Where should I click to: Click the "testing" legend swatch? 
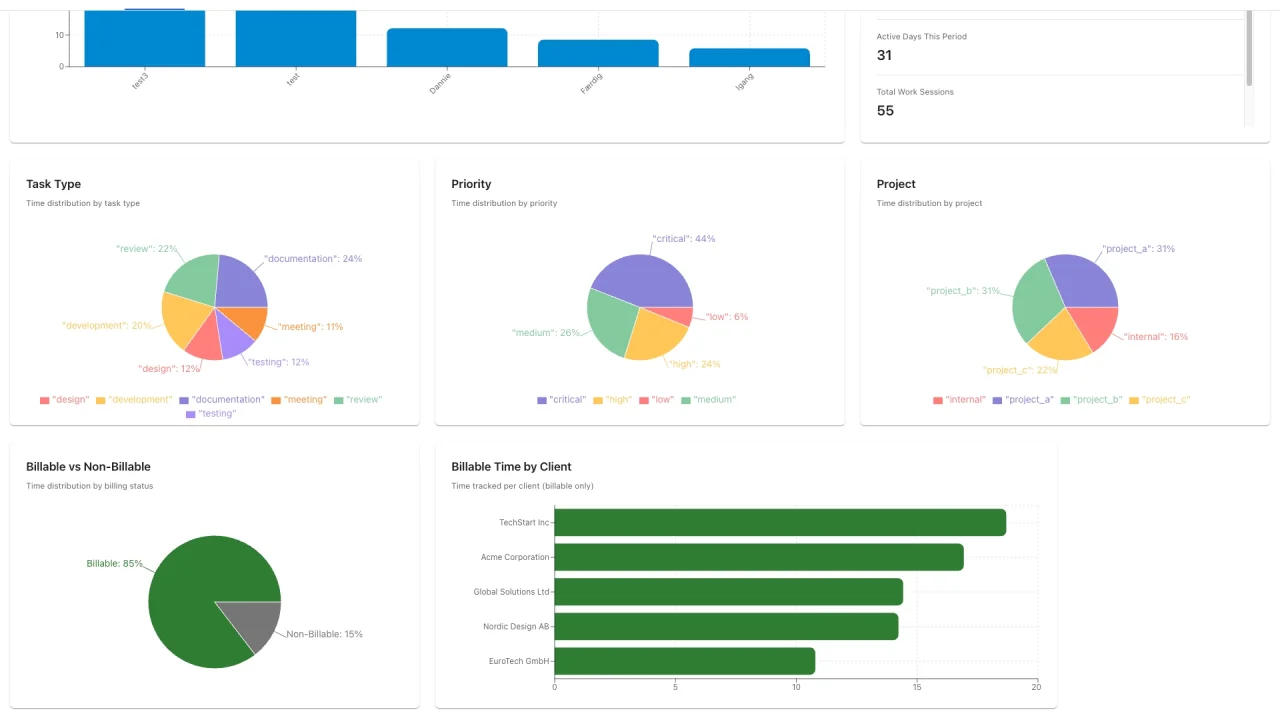pyautogui.click(x=190, y=413)
